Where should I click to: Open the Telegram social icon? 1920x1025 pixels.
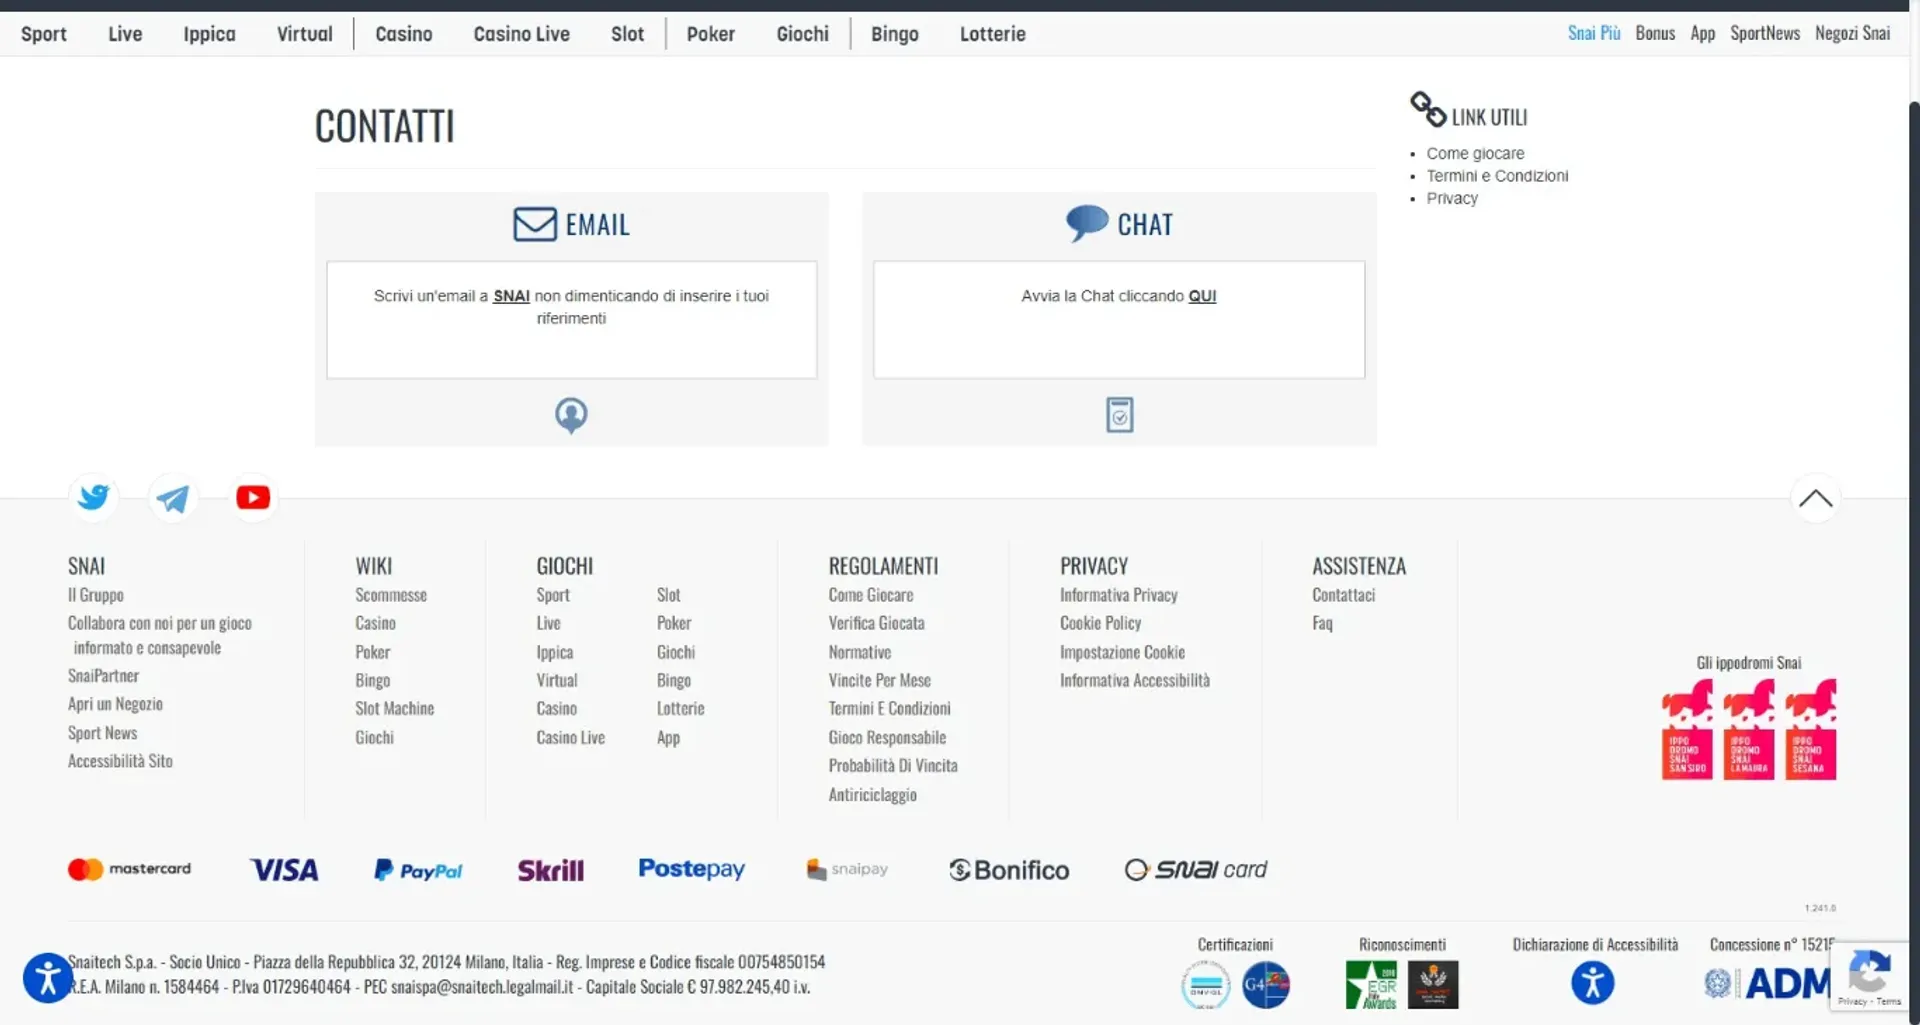[x=173, y=497]
